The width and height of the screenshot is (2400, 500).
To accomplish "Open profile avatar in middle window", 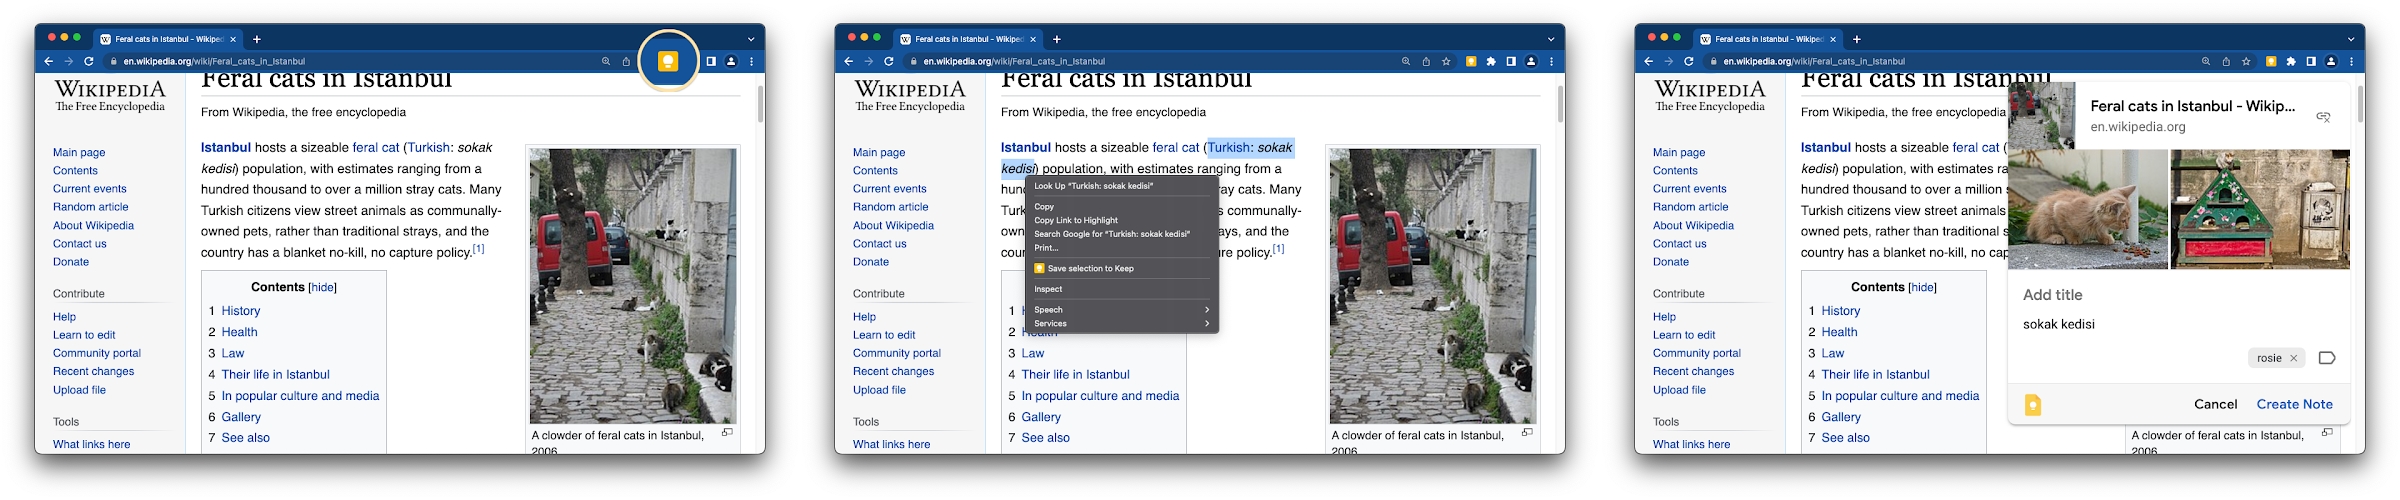I will click(1531, 61).
